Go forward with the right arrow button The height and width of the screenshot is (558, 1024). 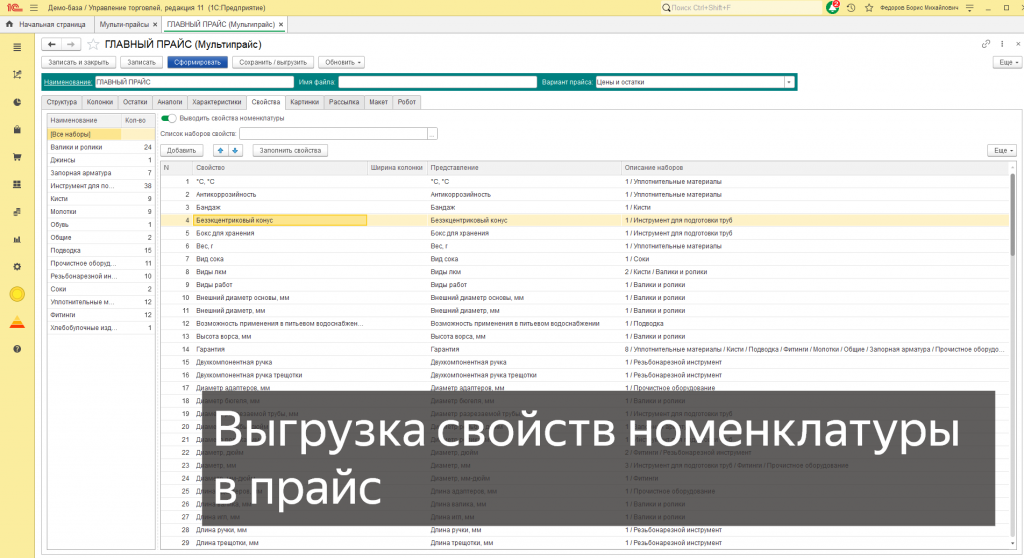pyautogui.click(x=71, y=44)
